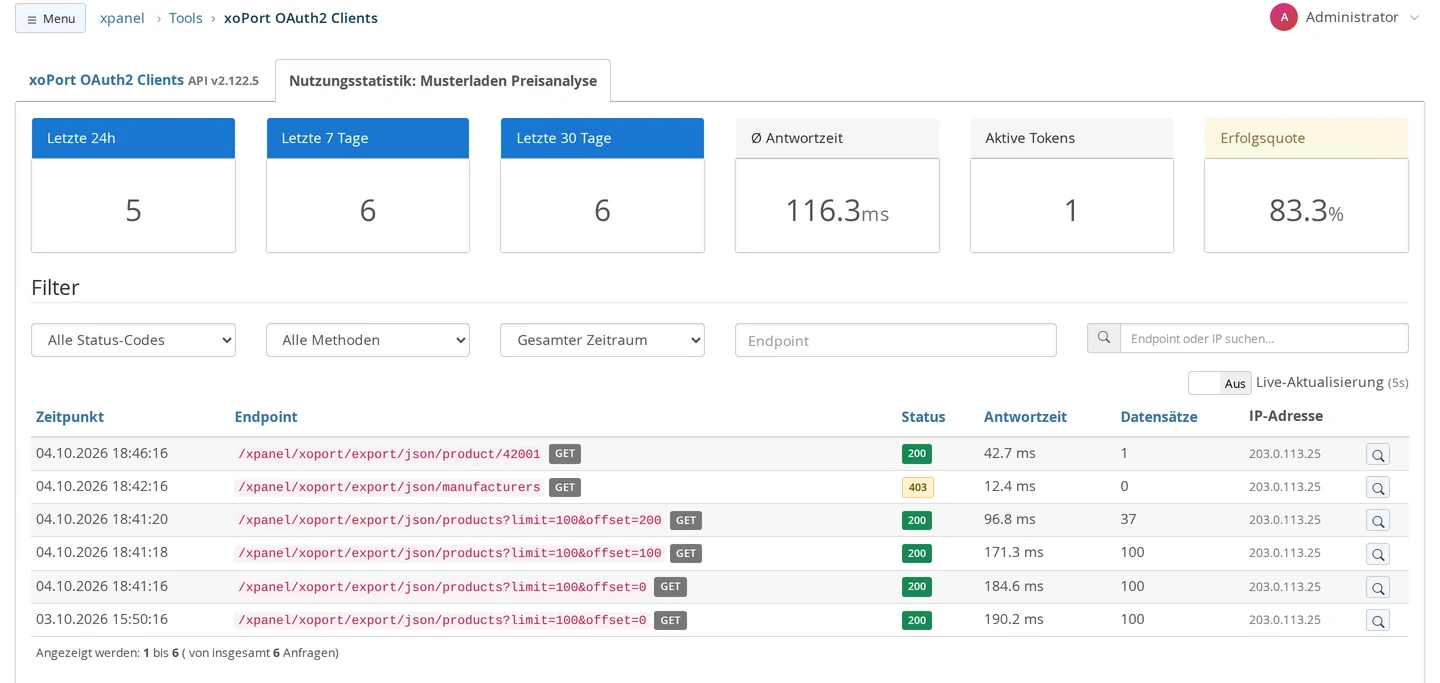The image size is (1440, 683).
Task: Open details for the 18:41:18 request
Action: (x=1378, y=554)
